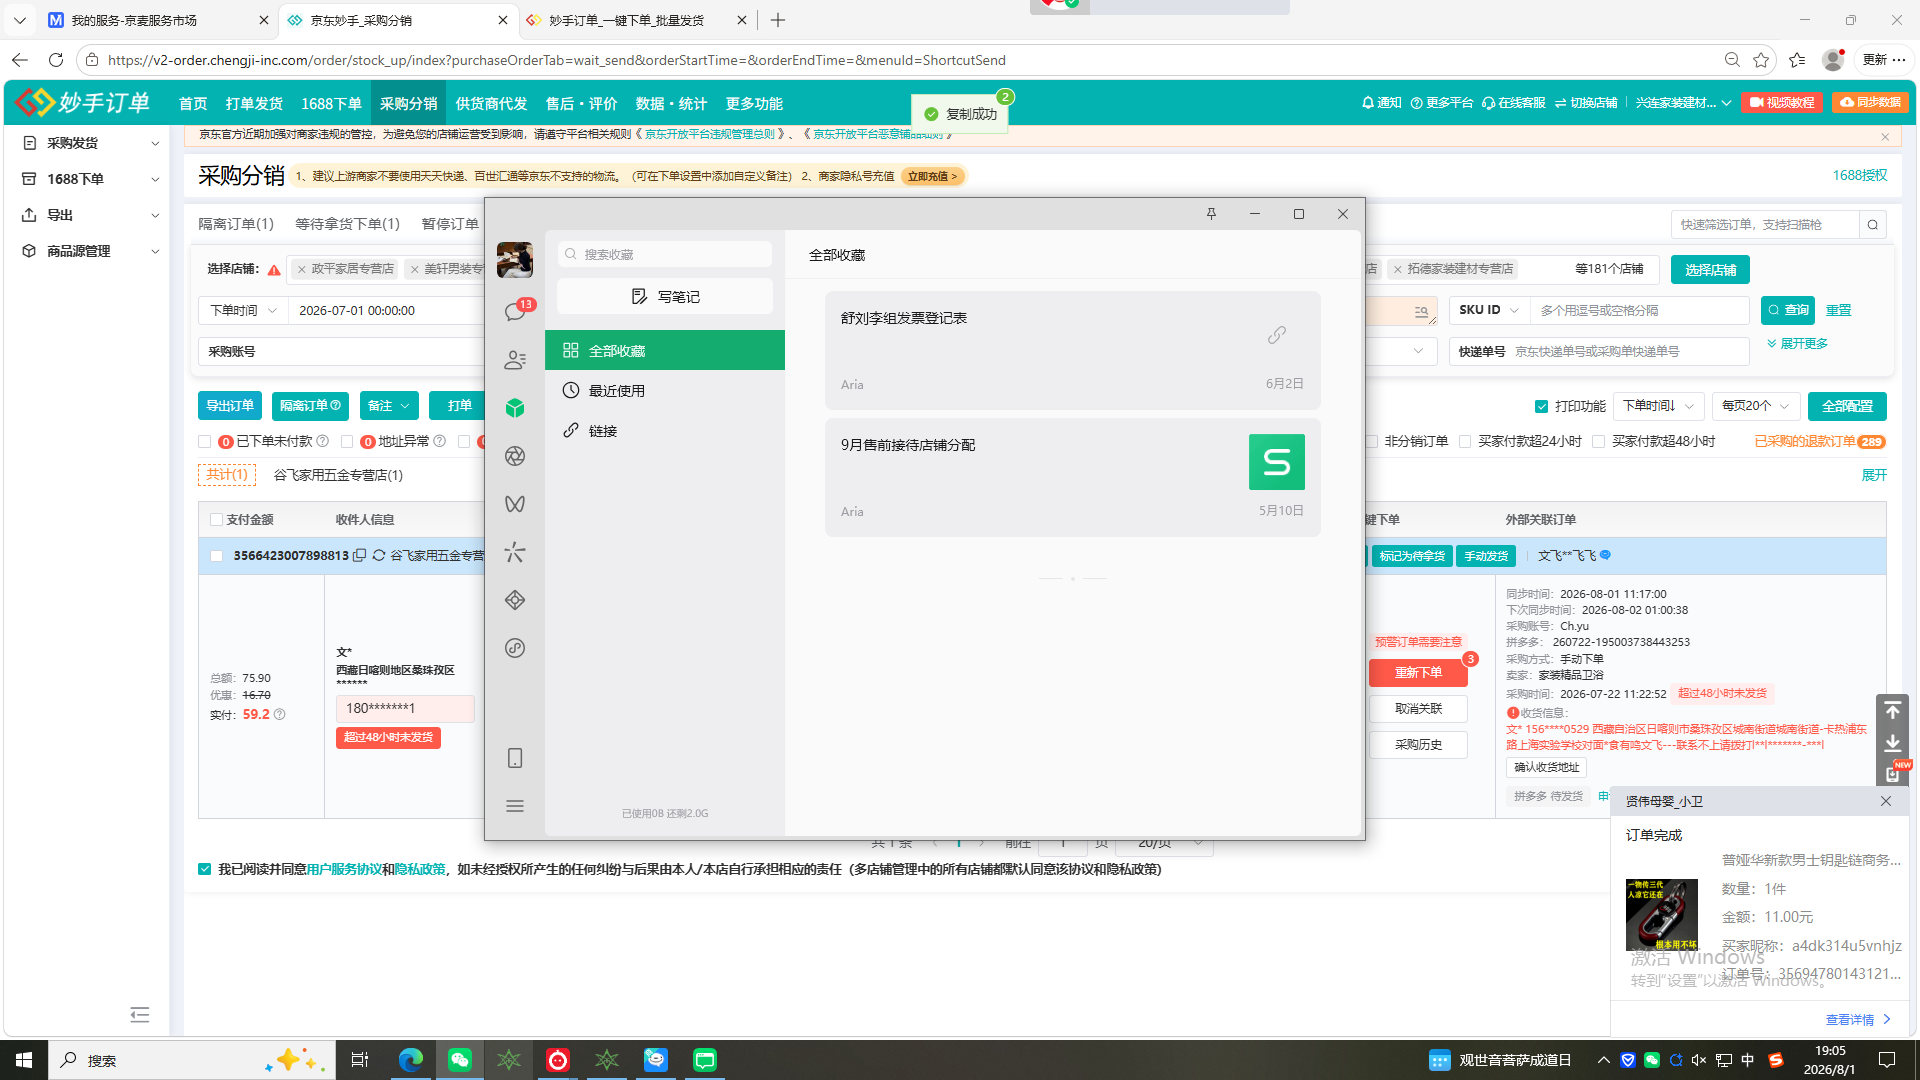Open WeChat Mini Programs diamond icon
The height and width of the screenshot is (1080, 1920).
tap(515, 600)
